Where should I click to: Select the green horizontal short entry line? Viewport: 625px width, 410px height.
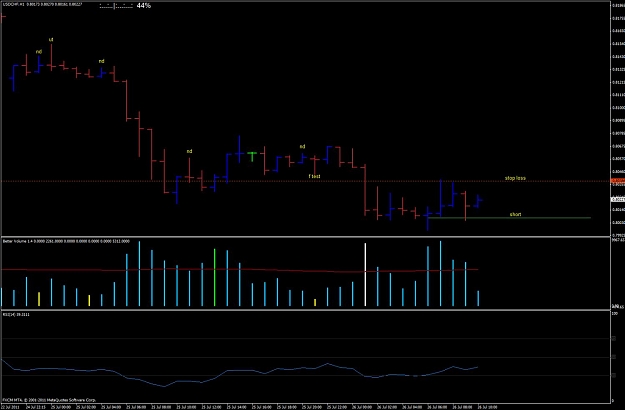click(509, 218)
